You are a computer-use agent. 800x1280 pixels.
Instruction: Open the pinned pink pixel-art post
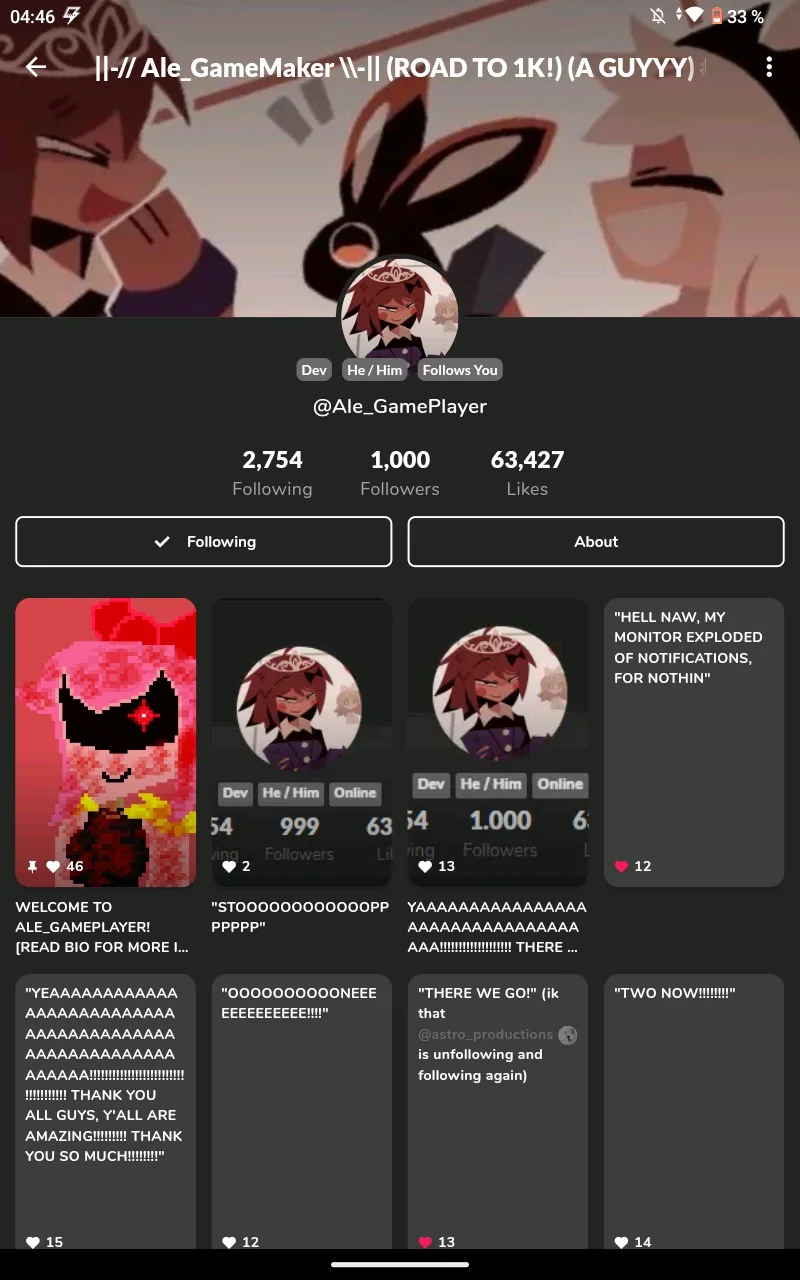tap(106, 742)
